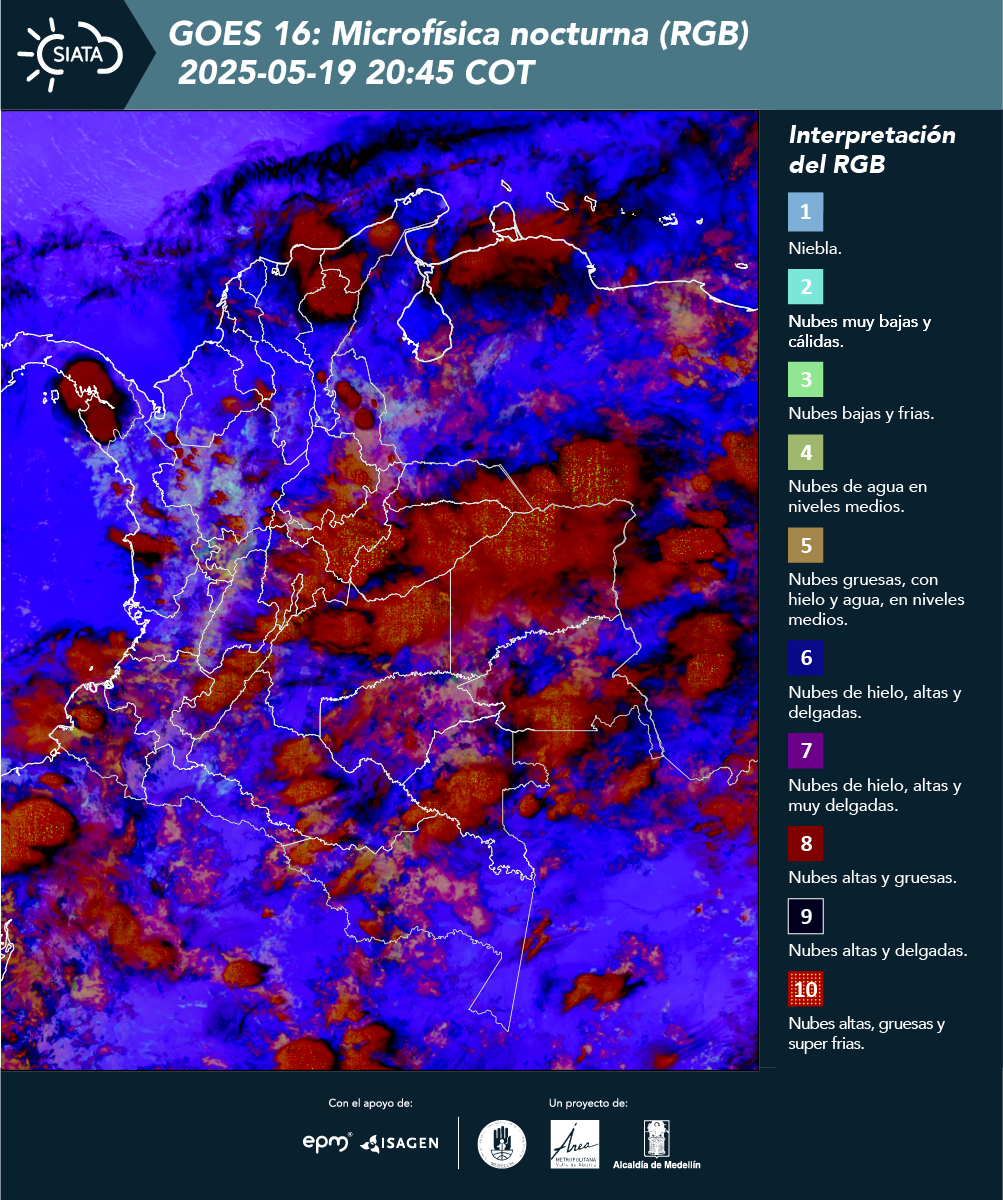1003x1200 pixels.
Task: Click the epm logo
Action: click(327, 1141)
